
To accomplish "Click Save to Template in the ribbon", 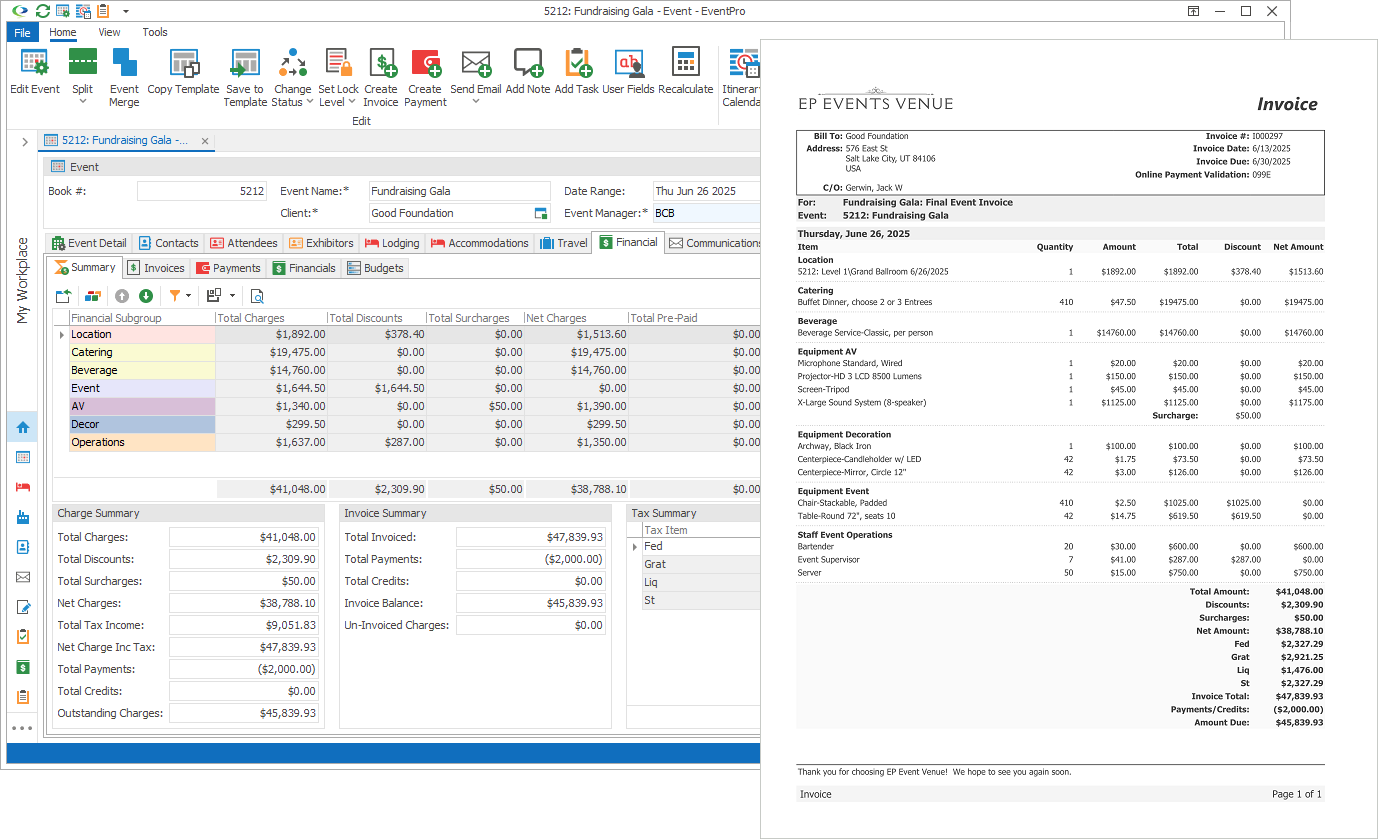I will click(245, 78).
